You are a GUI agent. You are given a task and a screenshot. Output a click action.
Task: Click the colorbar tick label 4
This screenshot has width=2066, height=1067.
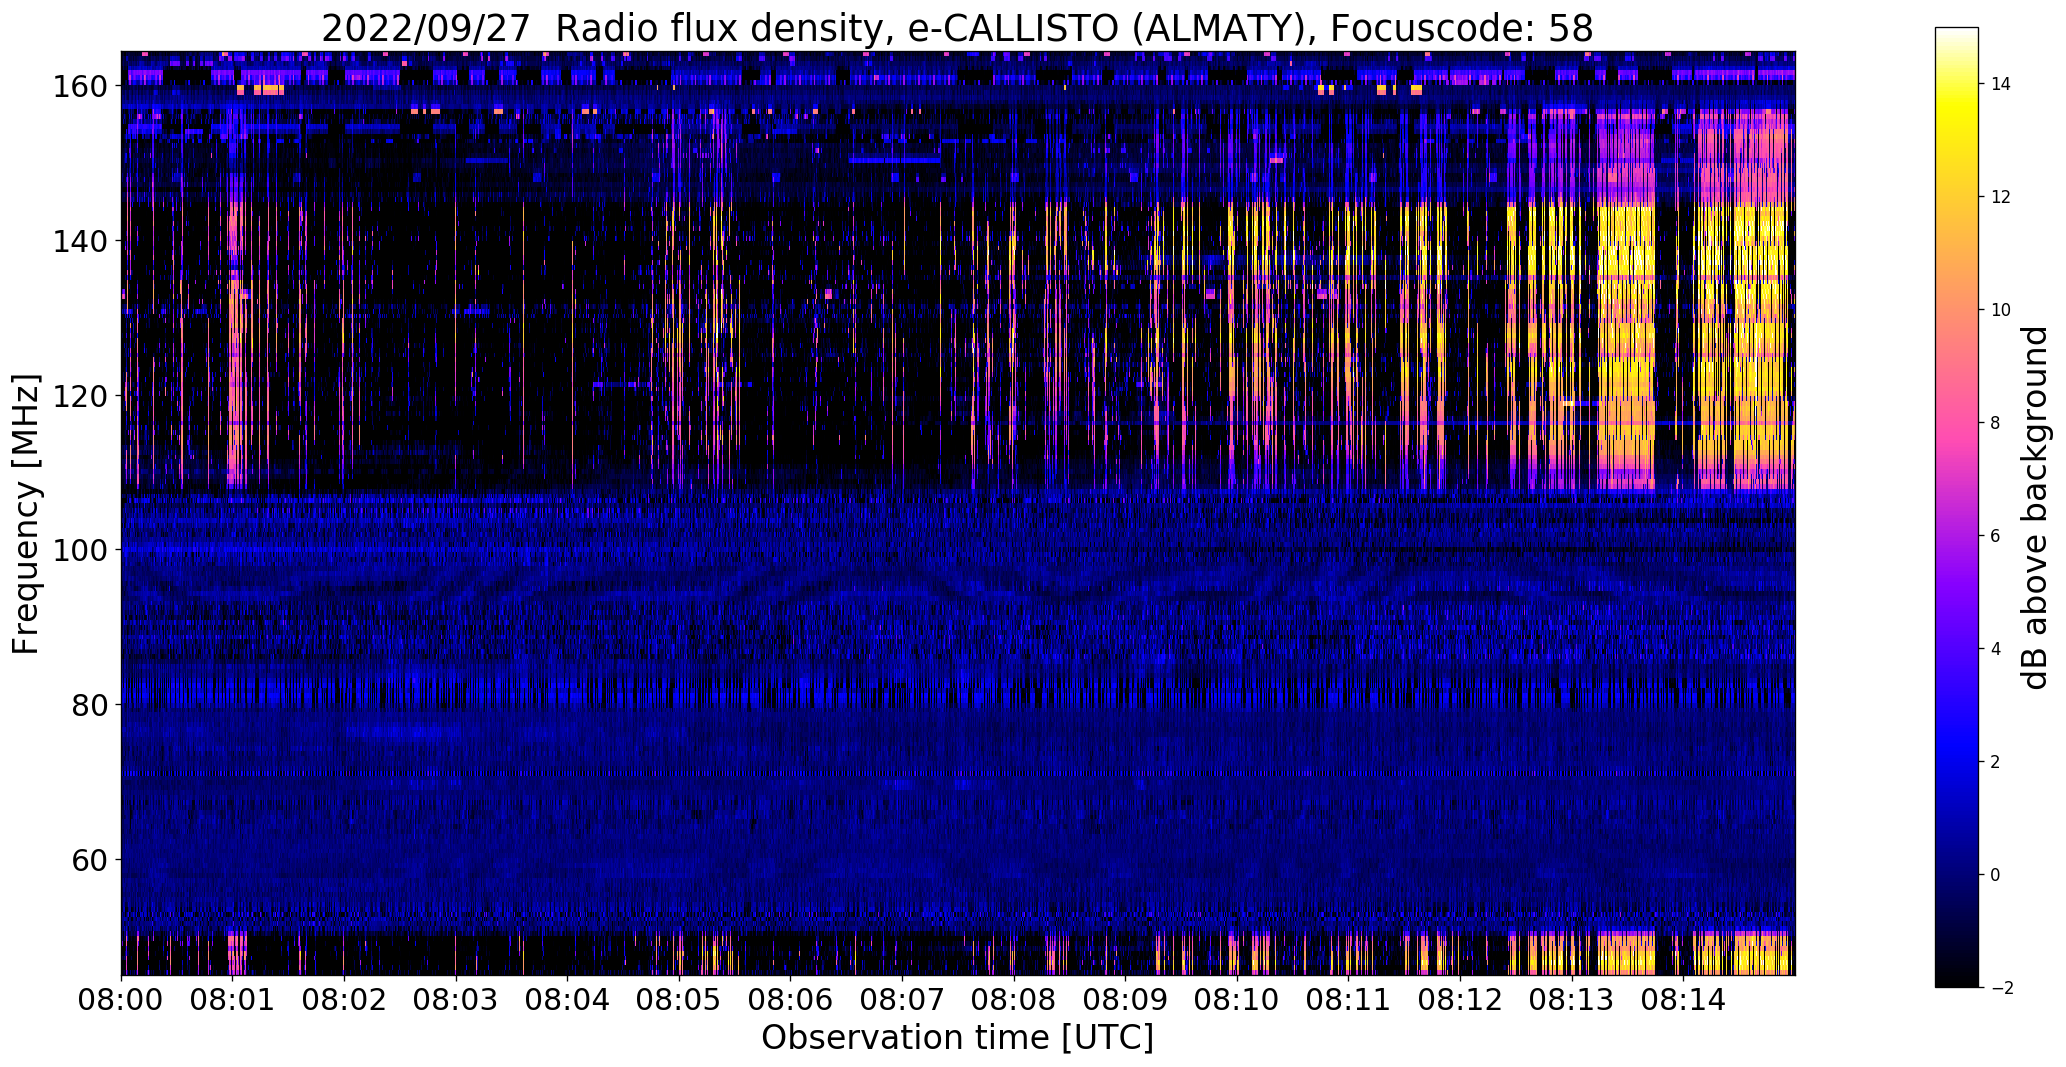click(1995, 649)
